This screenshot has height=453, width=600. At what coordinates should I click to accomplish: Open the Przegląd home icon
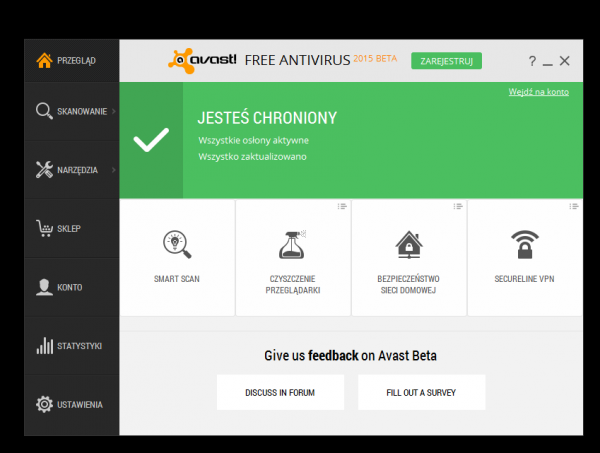click(44, 60)
